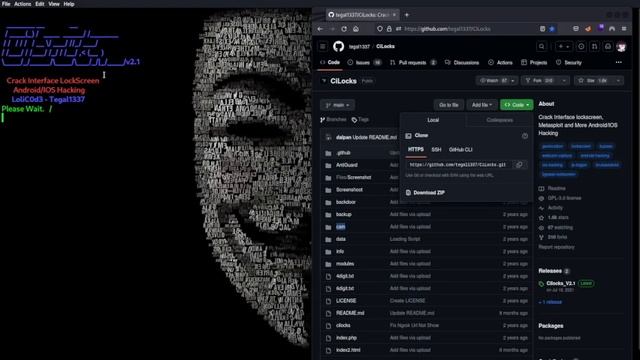The height and width of the screenshot is (360, 640).
Task: Select the HTTPS clone option
Action: tap(416, 150)
